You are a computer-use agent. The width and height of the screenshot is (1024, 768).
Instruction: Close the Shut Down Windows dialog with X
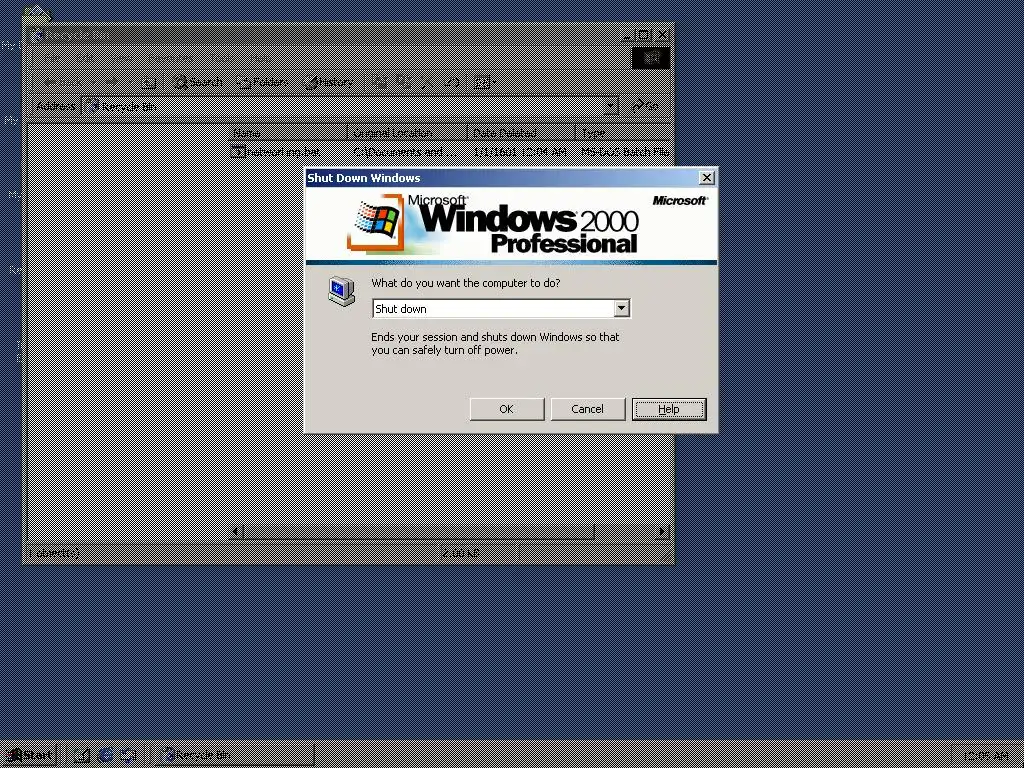(706, 178)
